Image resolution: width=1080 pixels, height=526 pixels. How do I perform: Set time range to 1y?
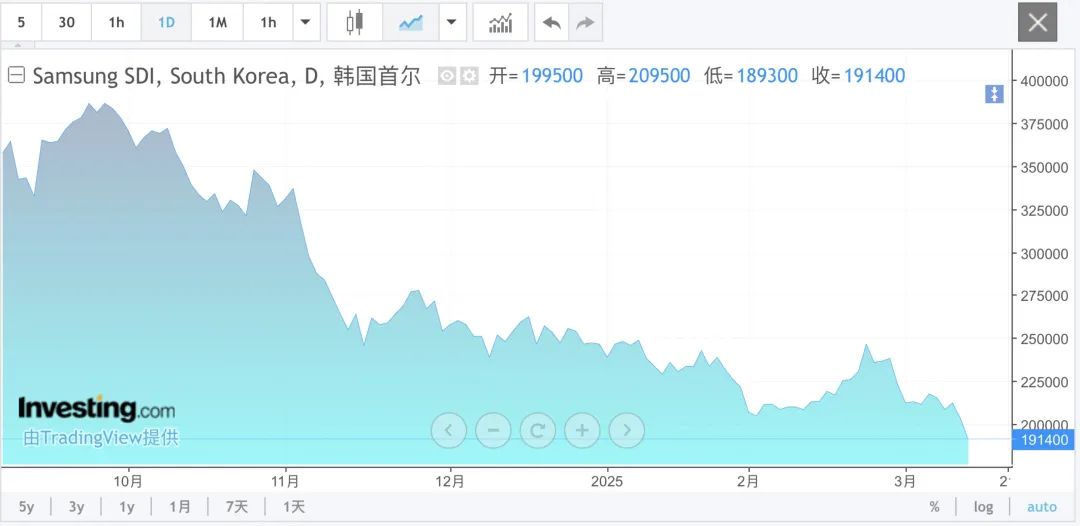pyautogui.click(x=127, y=507)
